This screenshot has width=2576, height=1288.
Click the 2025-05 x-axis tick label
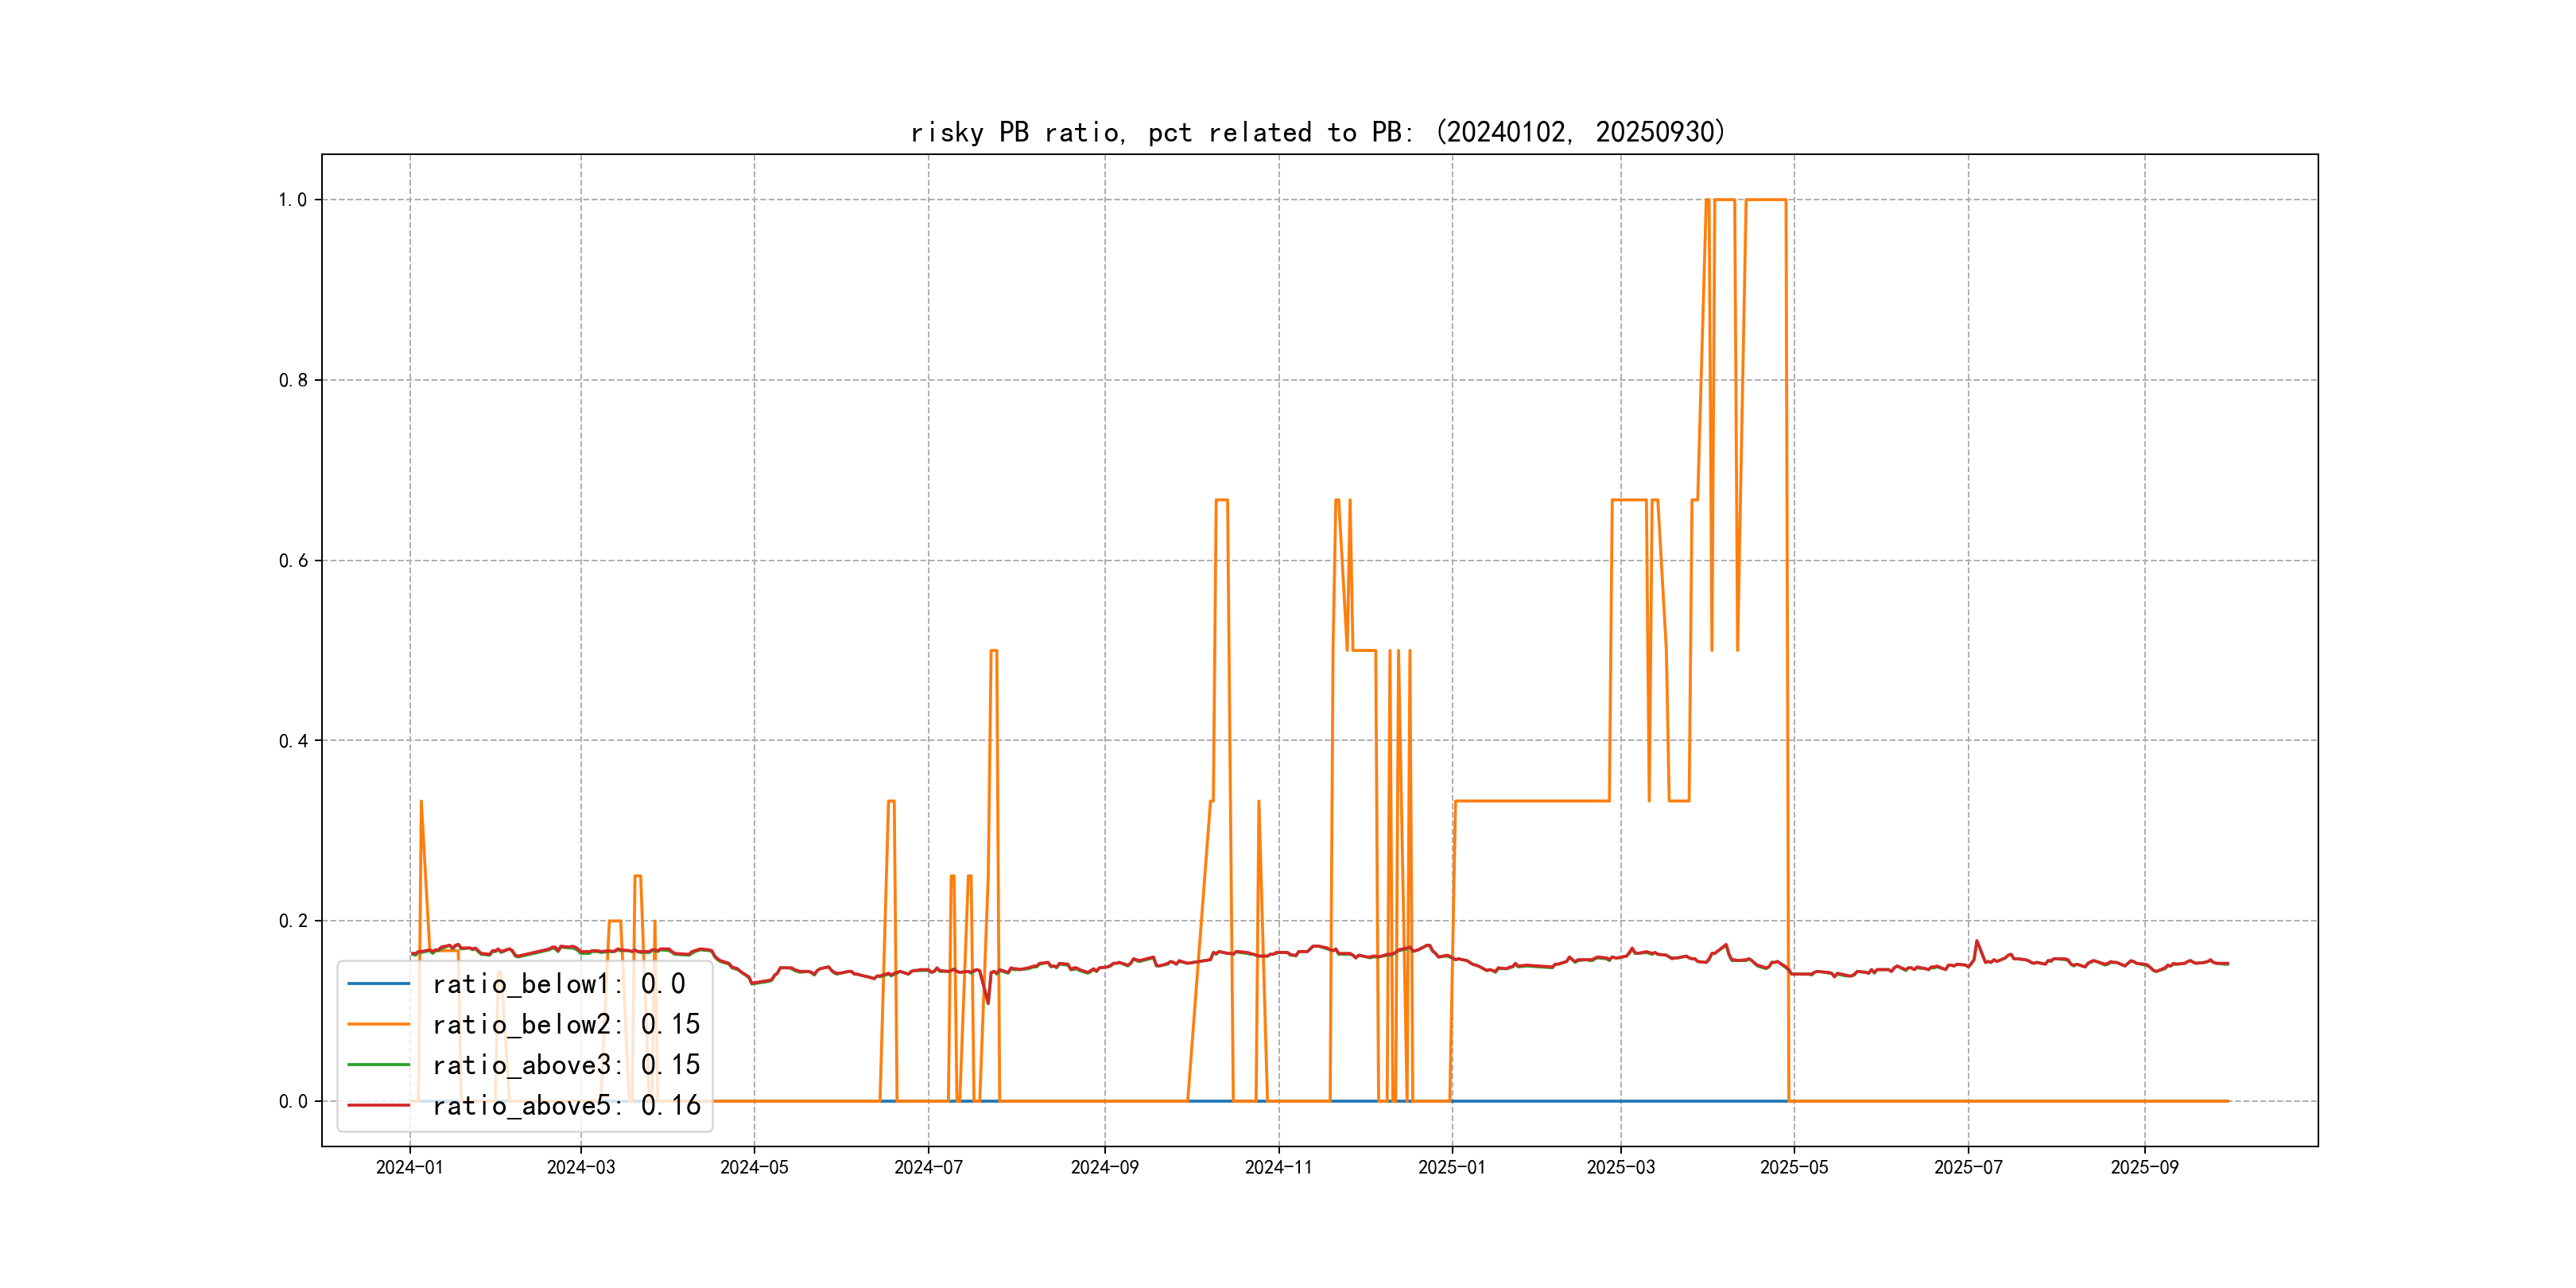pos(1794,1167)
